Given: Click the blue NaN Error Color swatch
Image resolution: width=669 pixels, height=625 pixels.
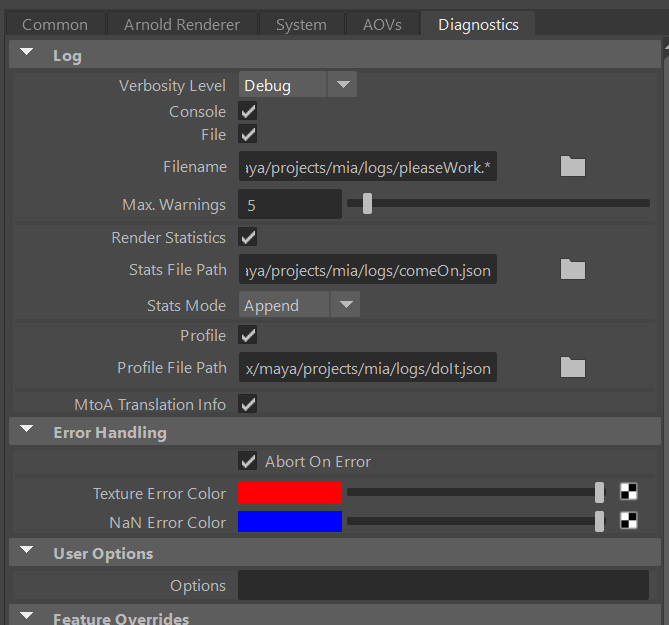Looking at the screenshot, I should 290,522.
